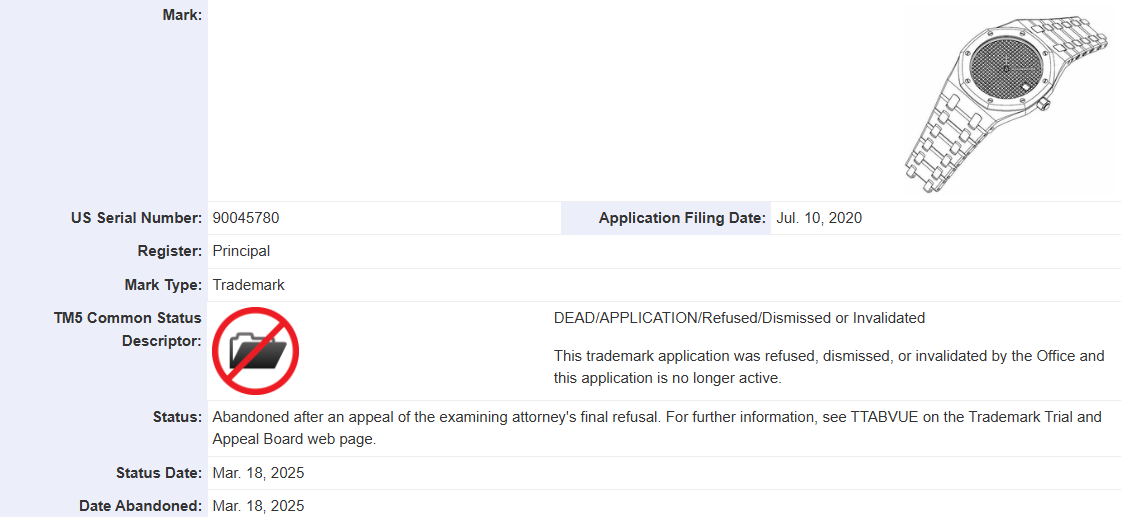Screen dimensions: 1121x517
Task: Select the Status Date value Mar. 18, 2025
Action: (258, 473)
